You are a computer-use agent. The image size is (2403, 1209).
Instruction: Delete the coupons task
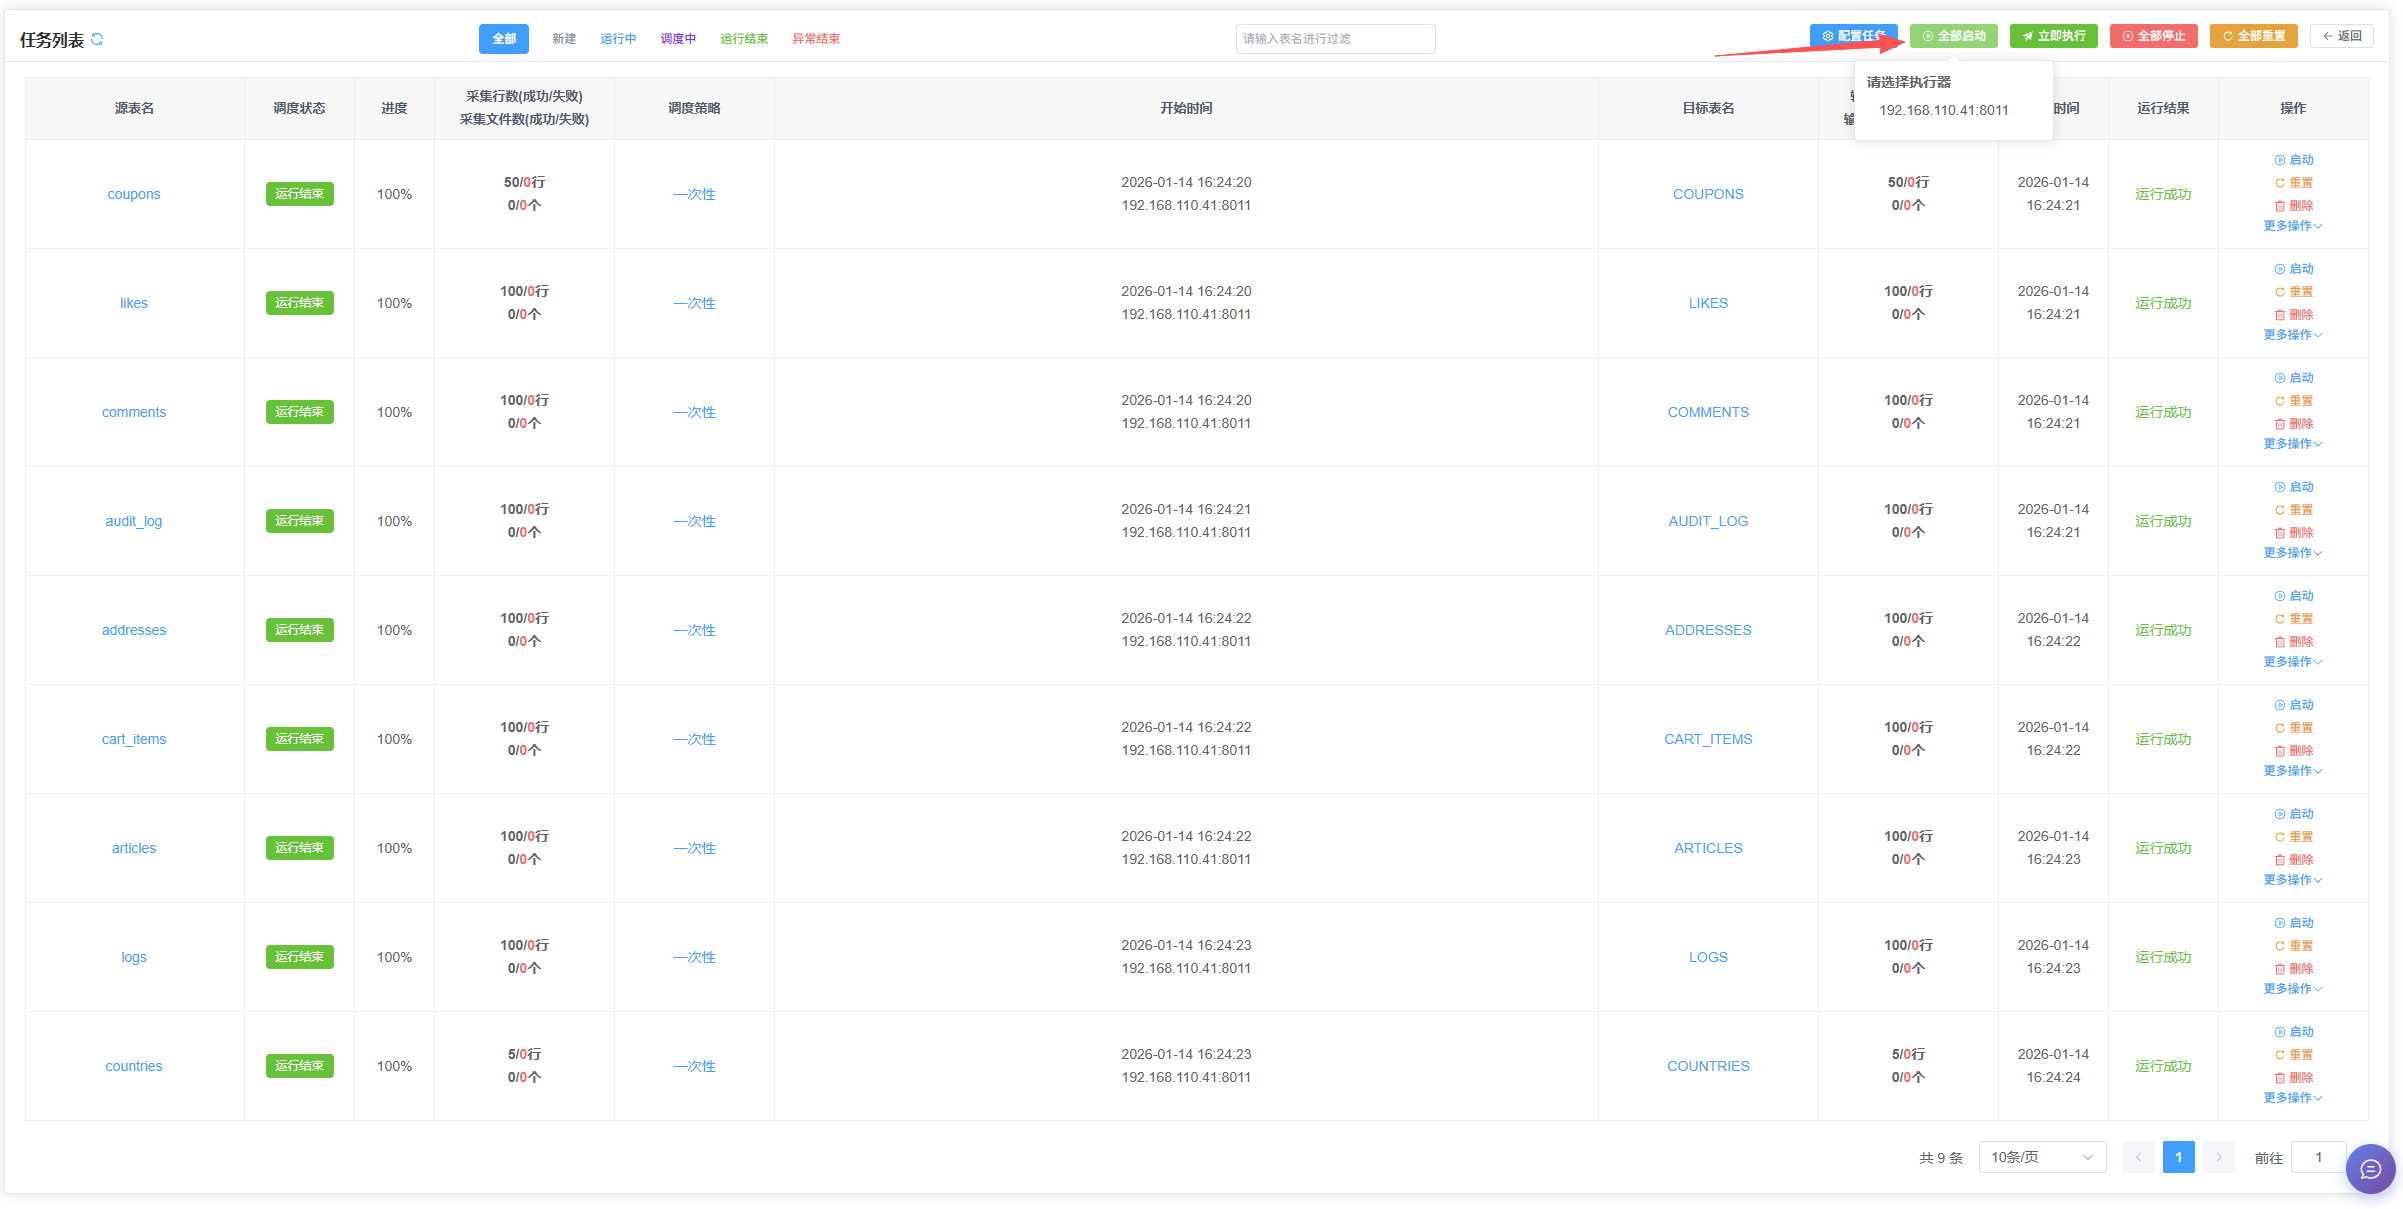2293,206
